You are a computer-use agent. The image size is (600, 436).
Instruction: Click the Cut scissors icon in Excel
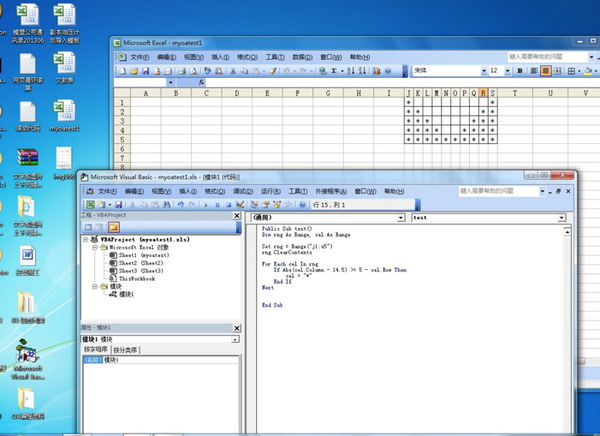[x=233, y=71]
